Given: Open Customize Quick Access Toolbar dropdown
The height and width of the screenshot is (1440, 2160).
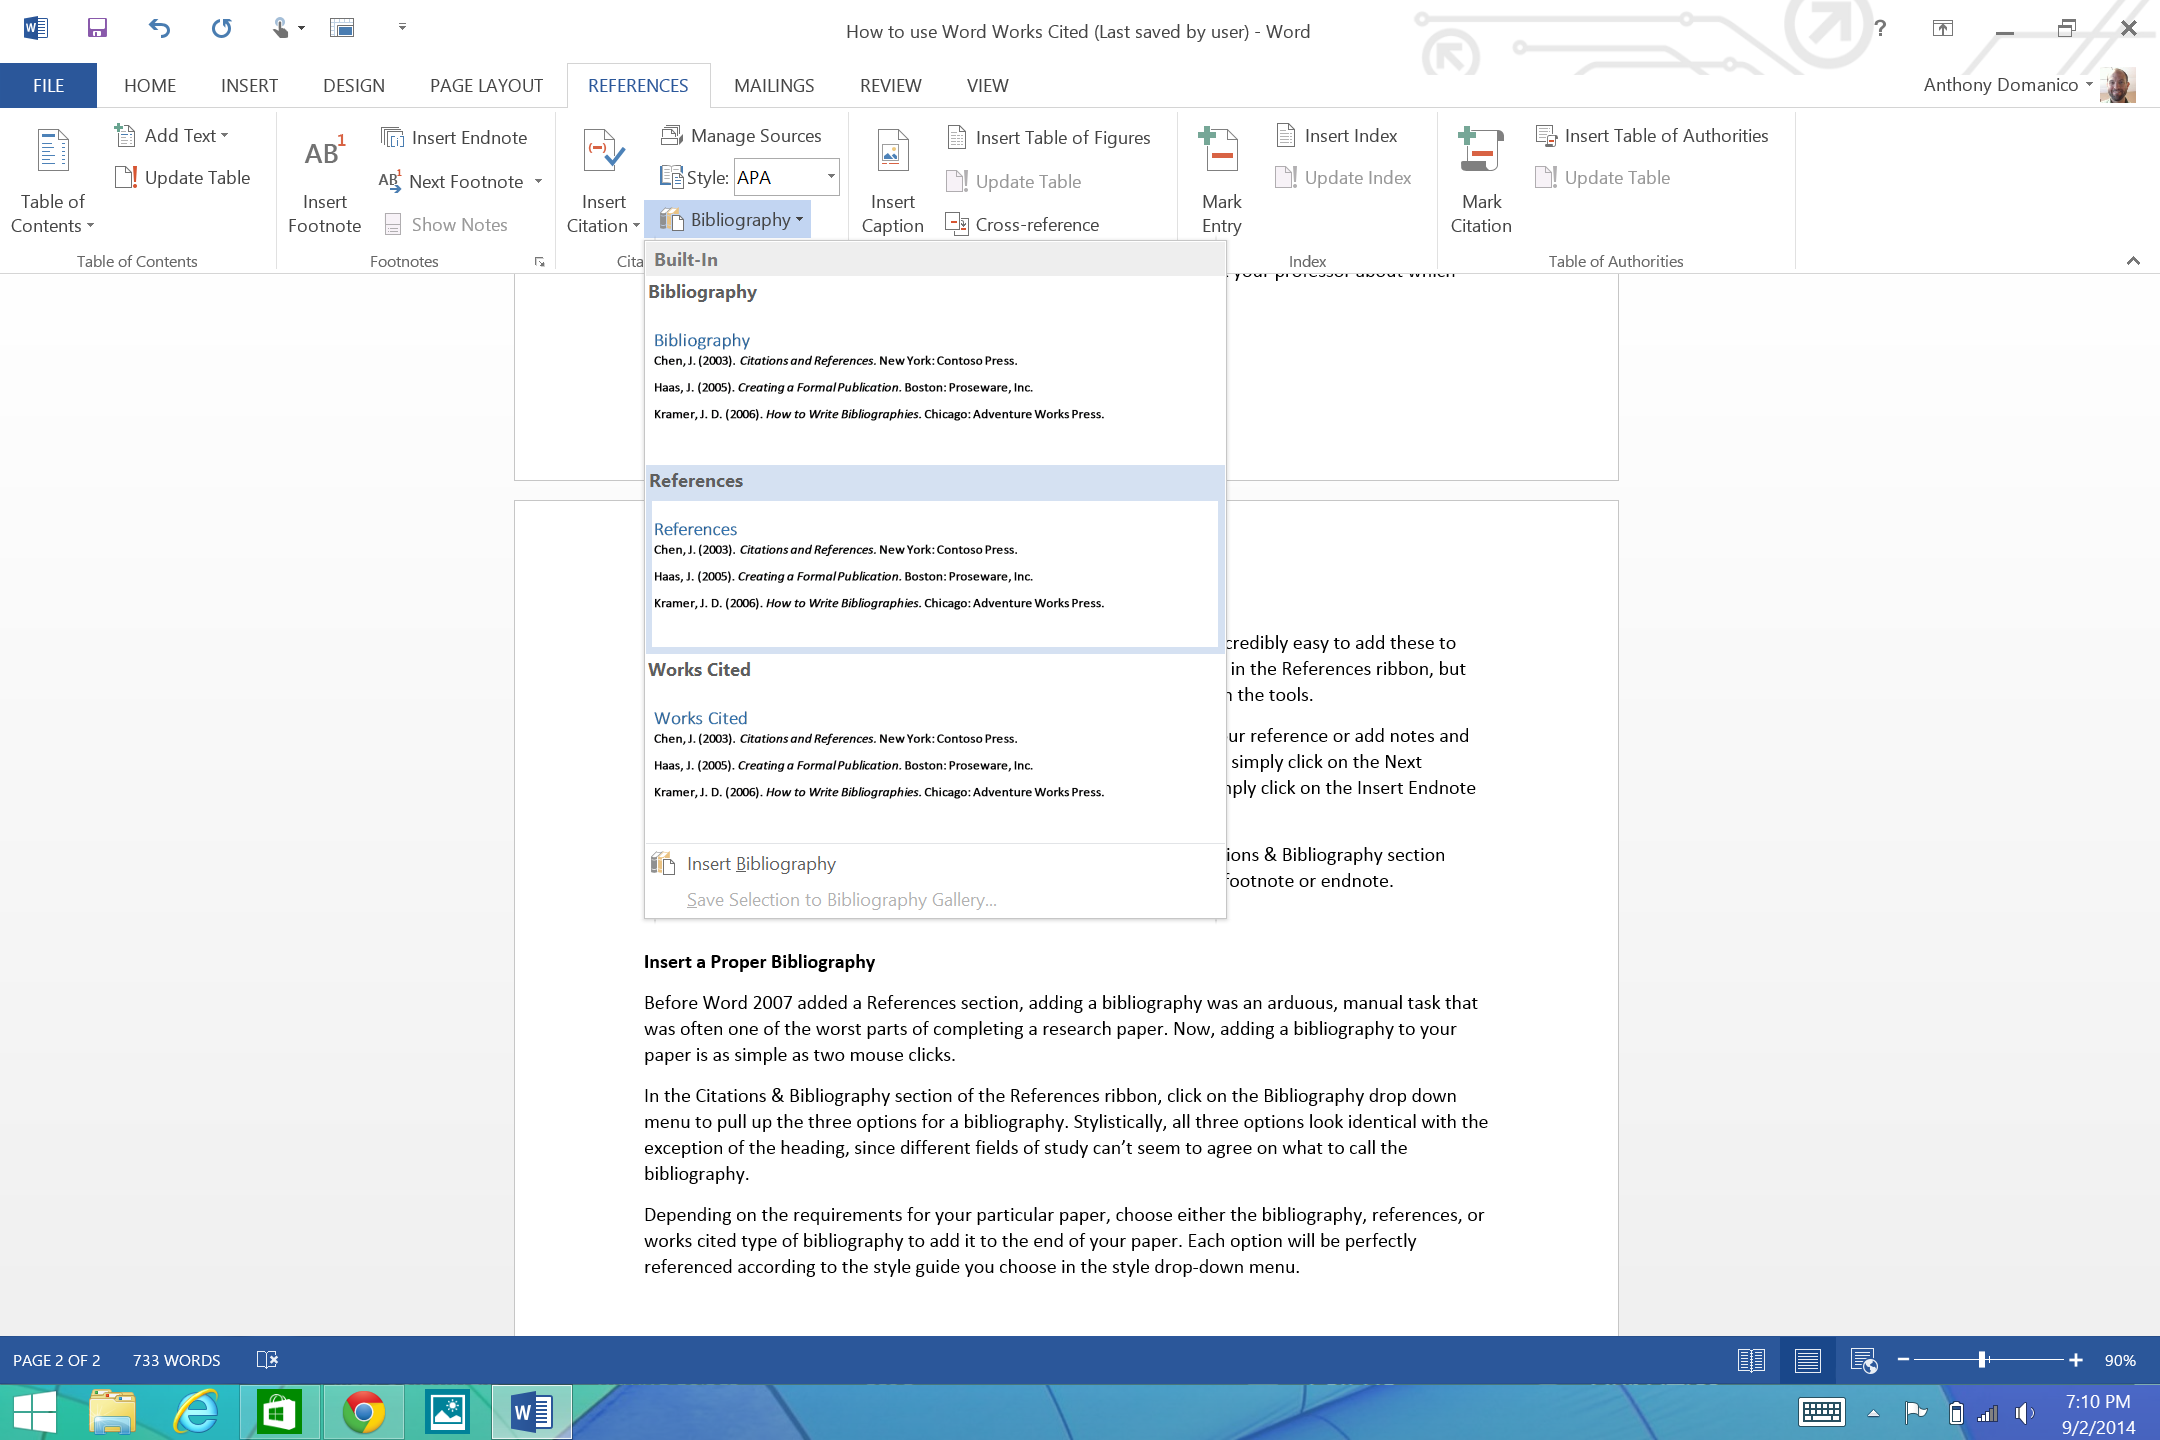Looking at the screenshot, I should (402, 27).
